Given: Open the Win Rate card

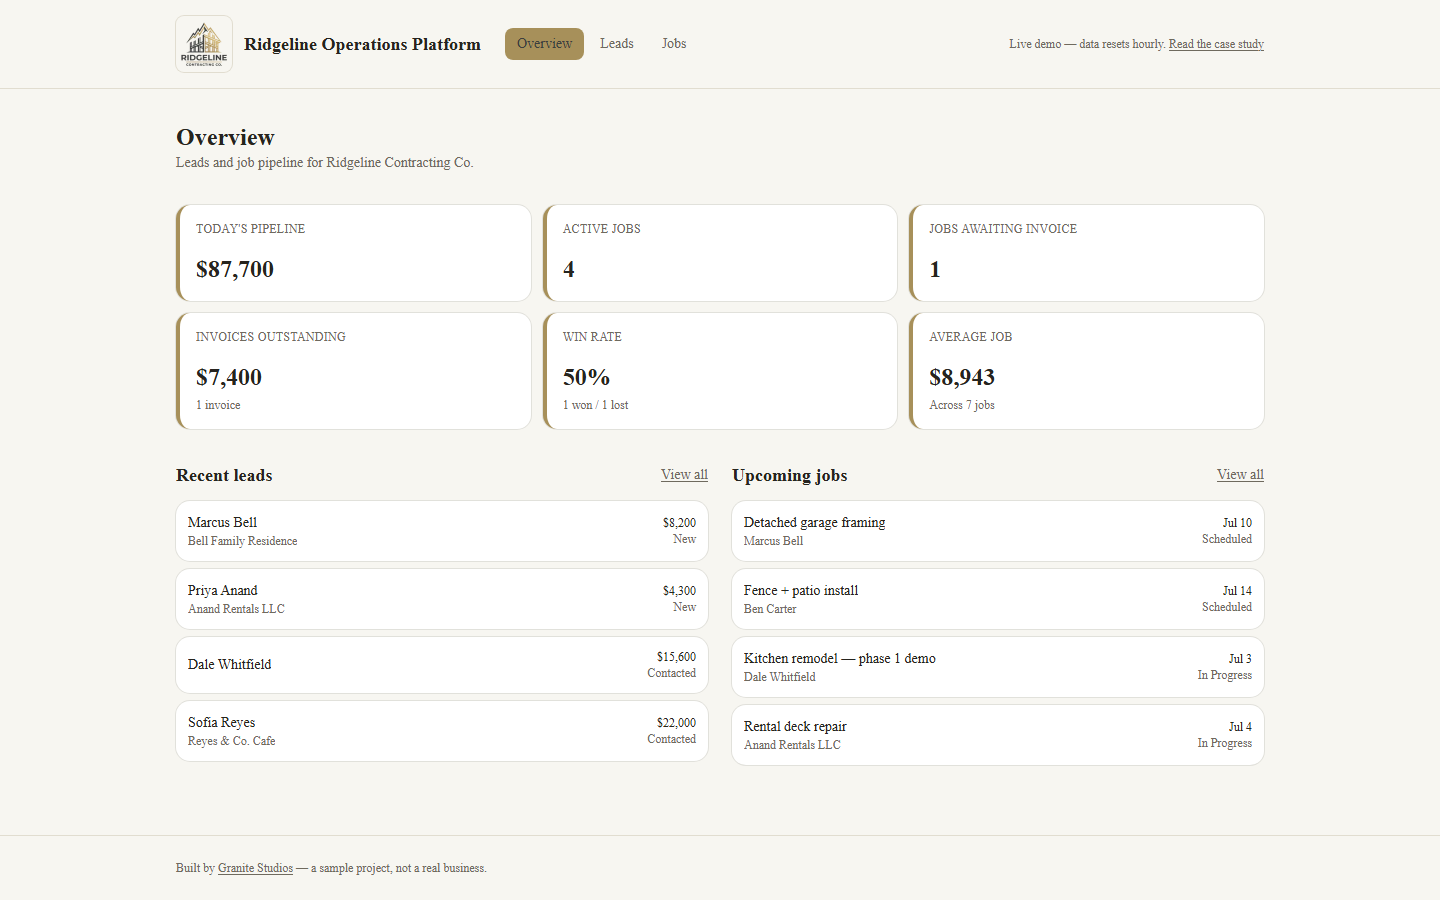Looking at the screenshot, I should [x=720, y=371].
